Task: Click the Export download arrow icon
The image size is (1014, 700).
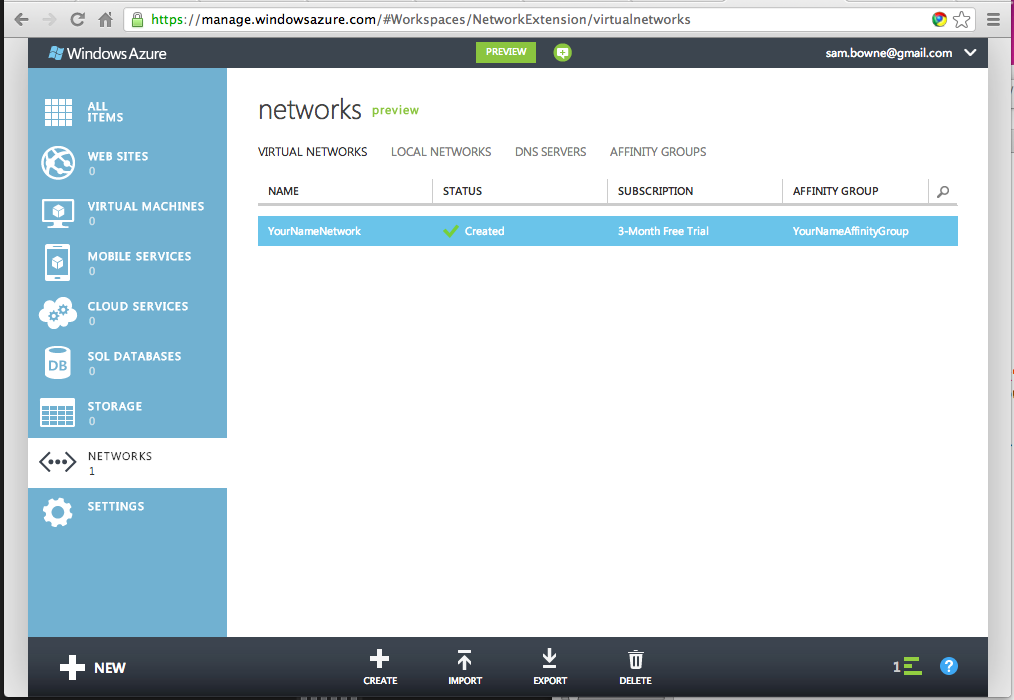Action: [550, 659]
